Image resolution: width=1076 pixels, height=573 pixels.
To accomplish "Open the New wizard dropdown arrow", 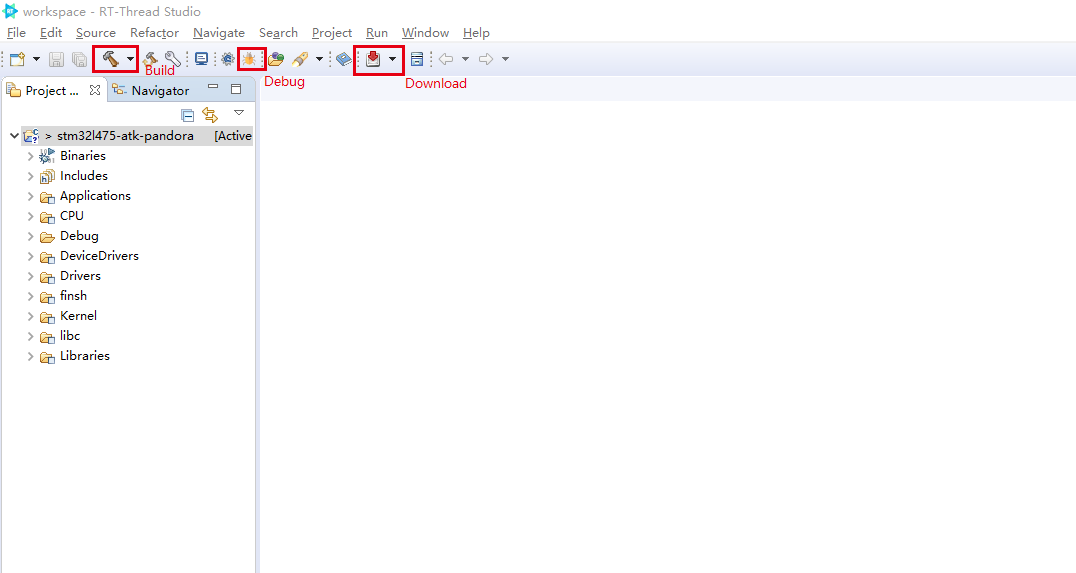I will click(36, 59).
